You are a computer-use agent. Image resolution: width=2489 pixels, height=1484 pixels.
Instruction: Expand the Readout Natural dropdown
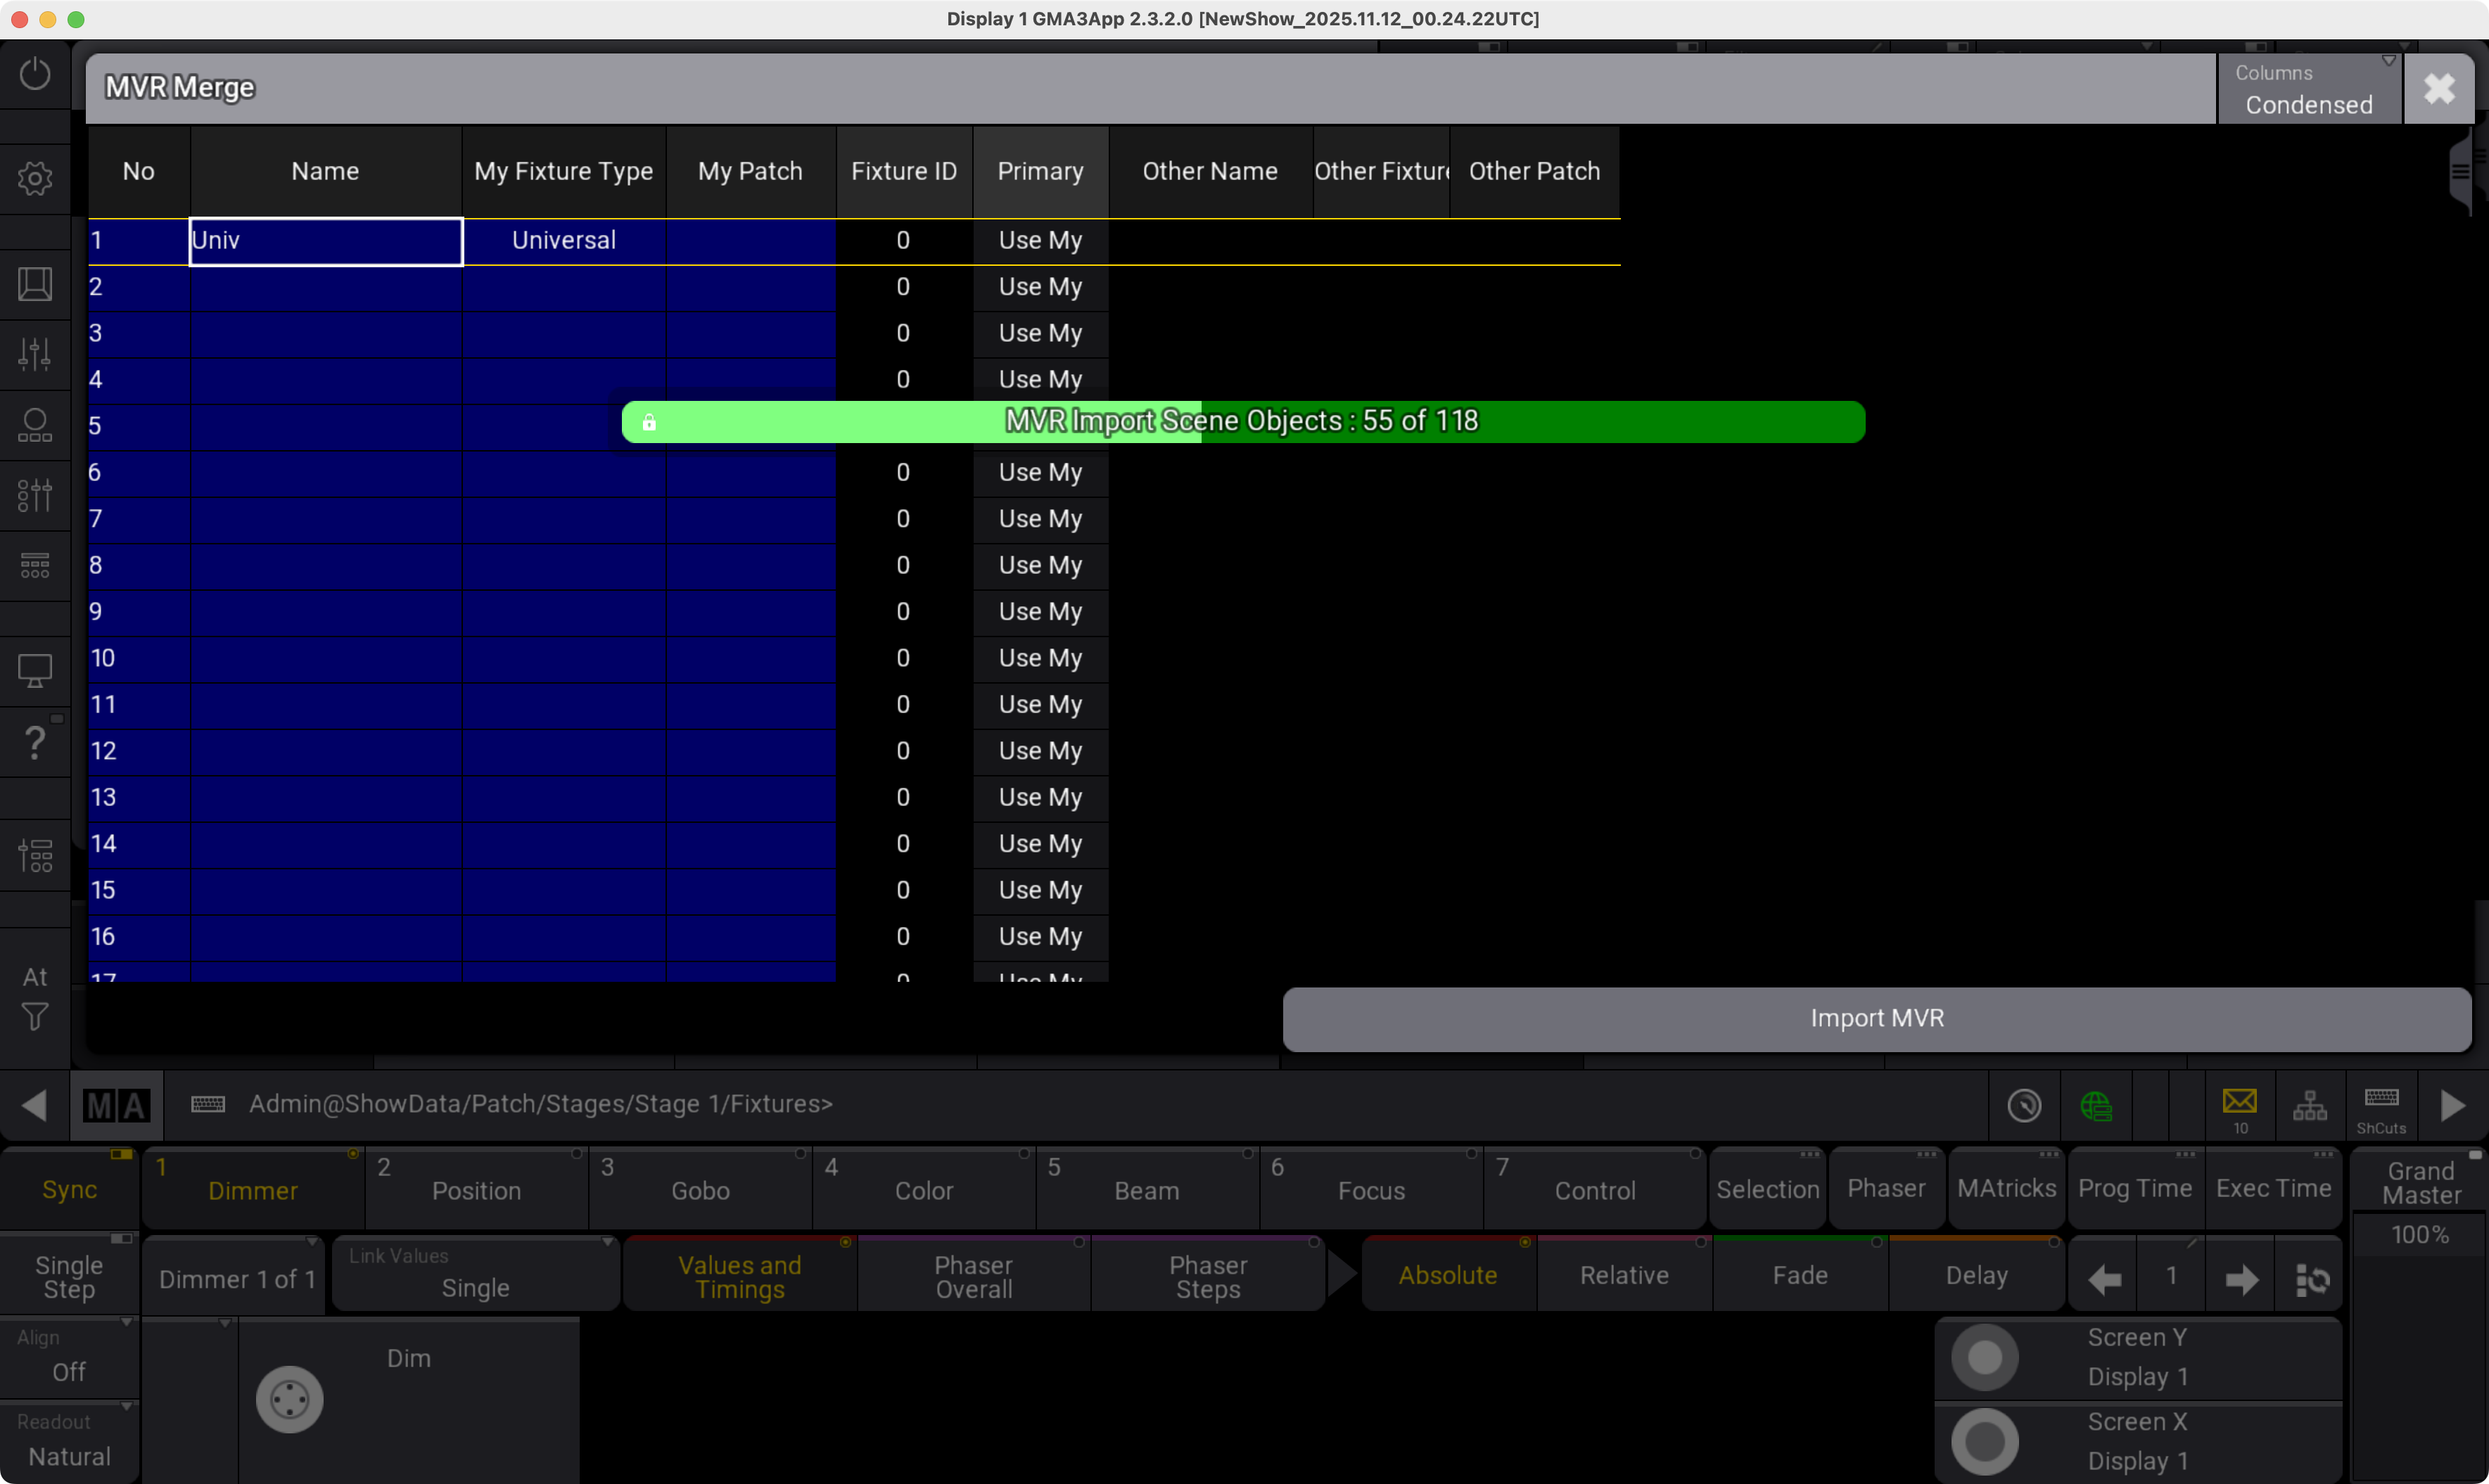(x=69, y=1441)
